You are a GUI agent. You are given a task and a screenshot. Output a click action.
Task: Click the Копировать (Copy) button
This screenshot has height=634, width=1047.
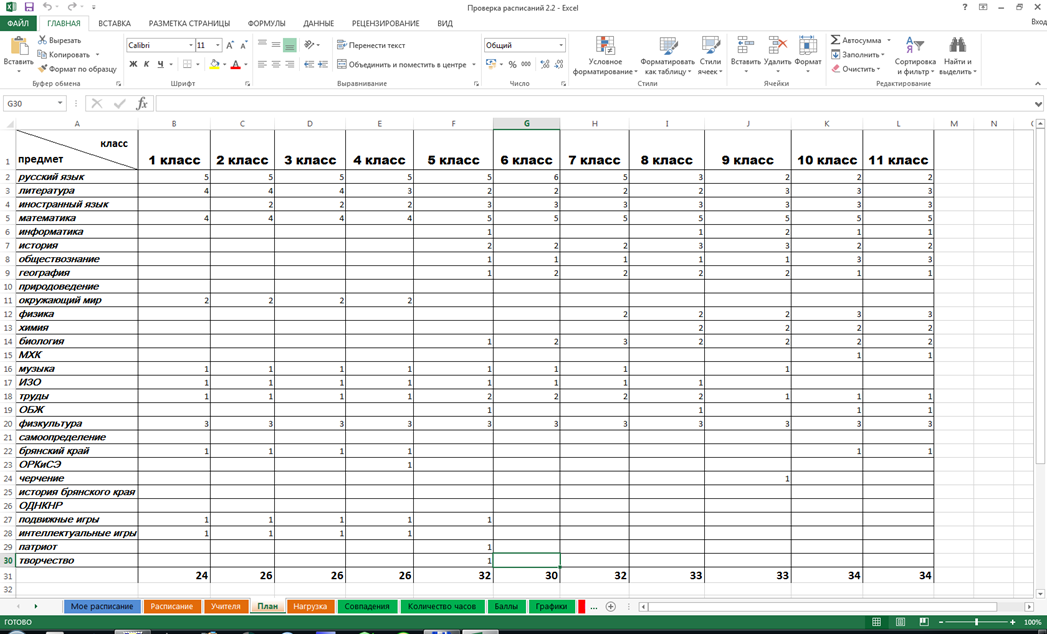point(64,55)
